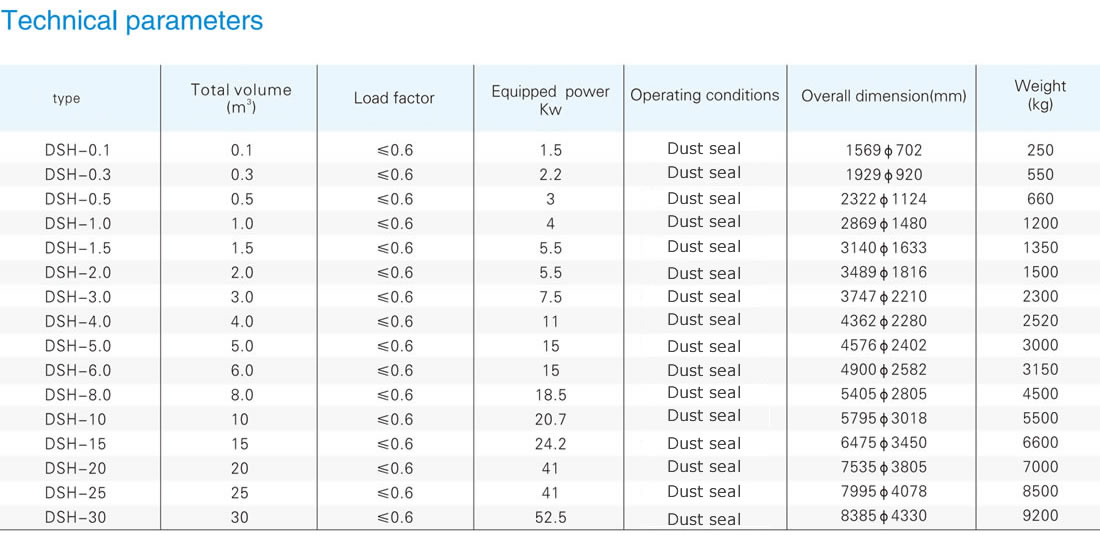Click the DSH-5.0 row label
This screenshot has width=1100, height=535.
(x=78, y=346)
